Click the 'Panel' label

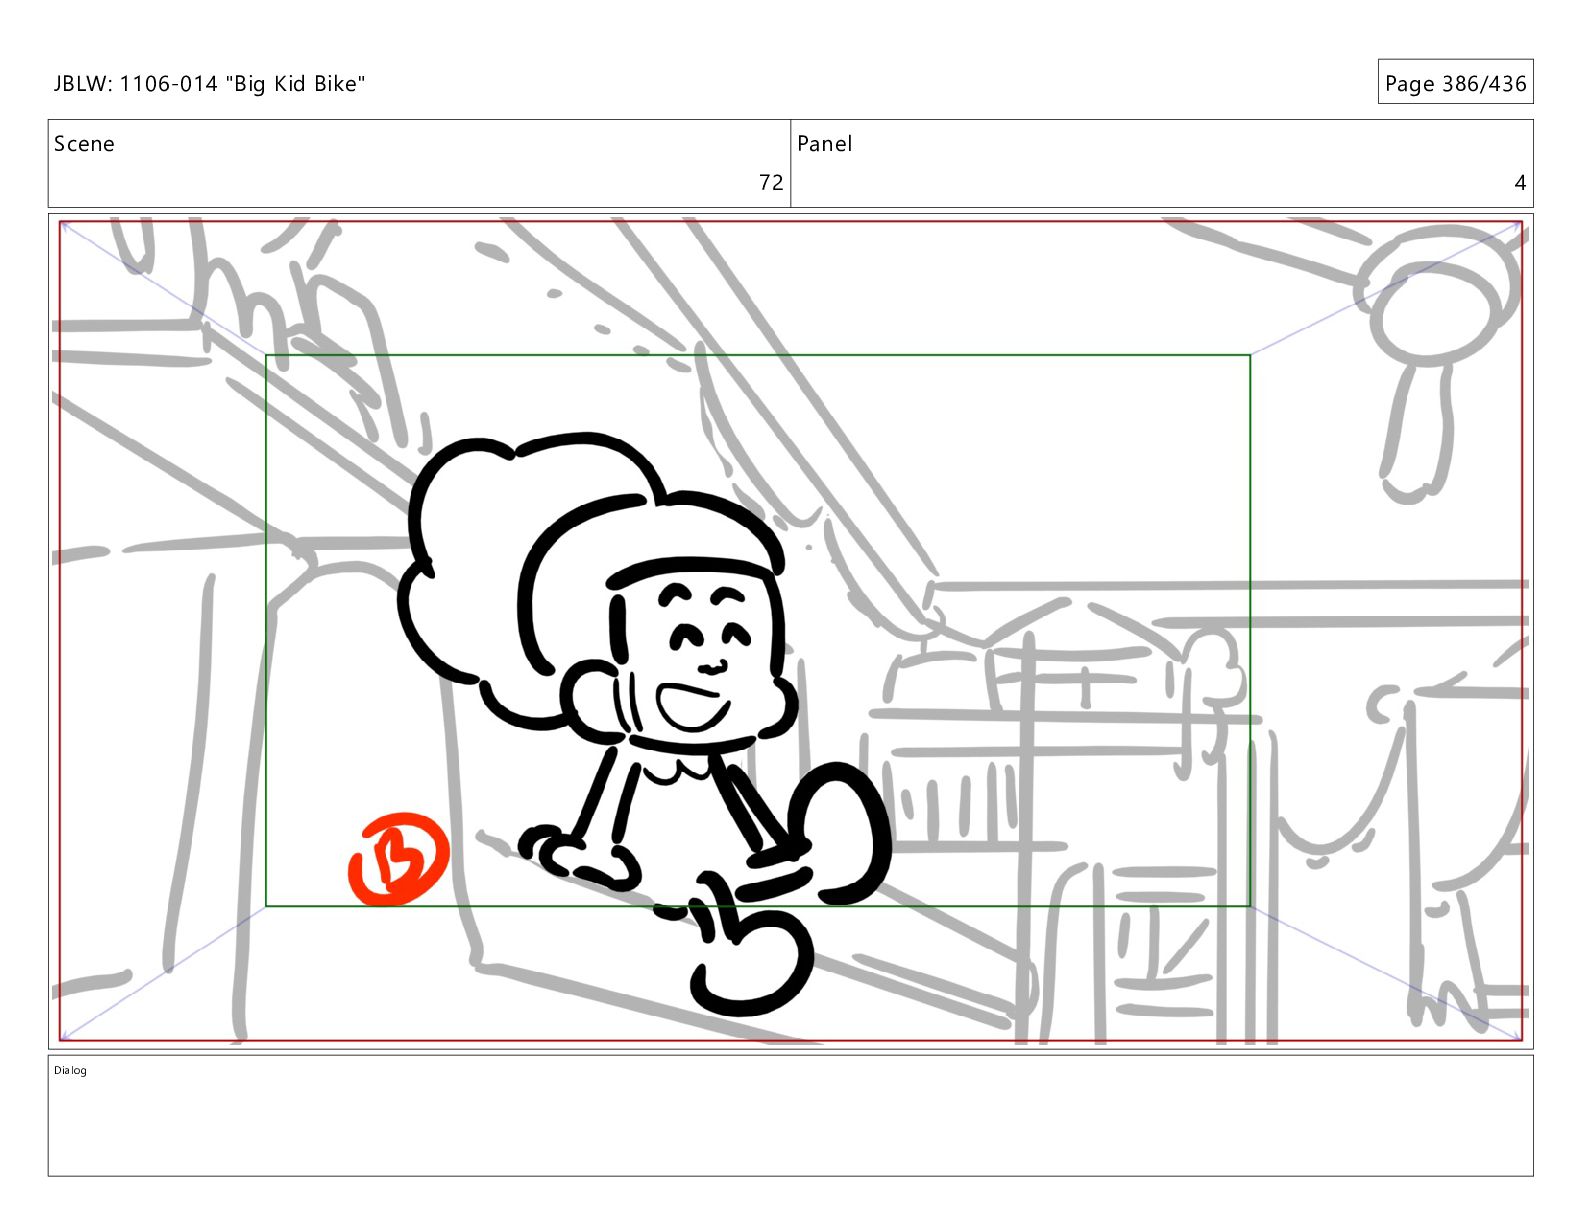pos(824,144)
